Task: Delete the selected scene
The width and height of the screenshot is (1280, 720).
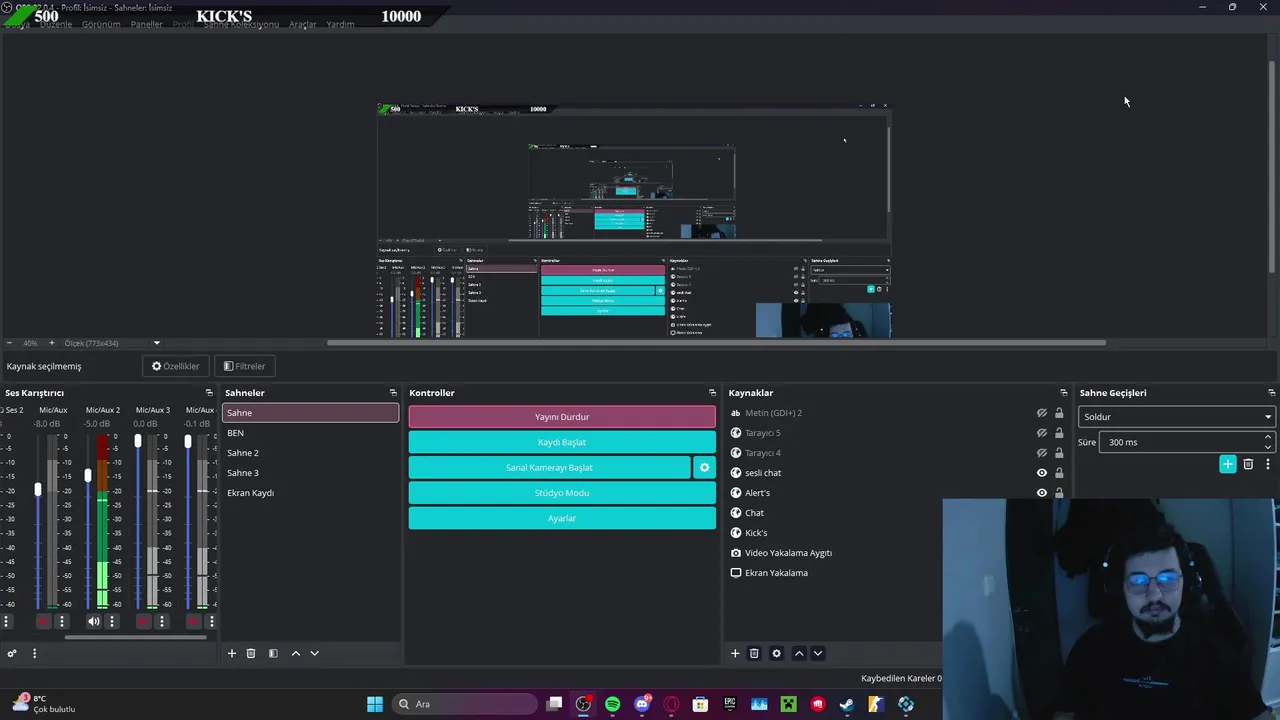Action: pyautogui.click(x=251, y=653)
